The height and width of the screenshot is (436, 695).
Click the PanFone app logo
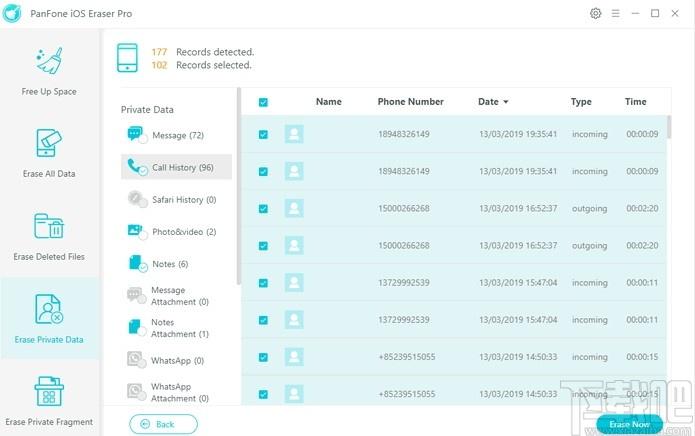[x=12, y=13]
